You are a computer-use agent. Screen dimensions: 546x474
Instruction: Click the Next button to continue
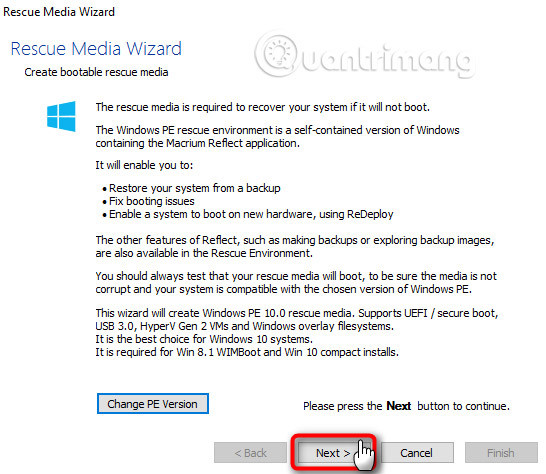(x=333, y=453)
